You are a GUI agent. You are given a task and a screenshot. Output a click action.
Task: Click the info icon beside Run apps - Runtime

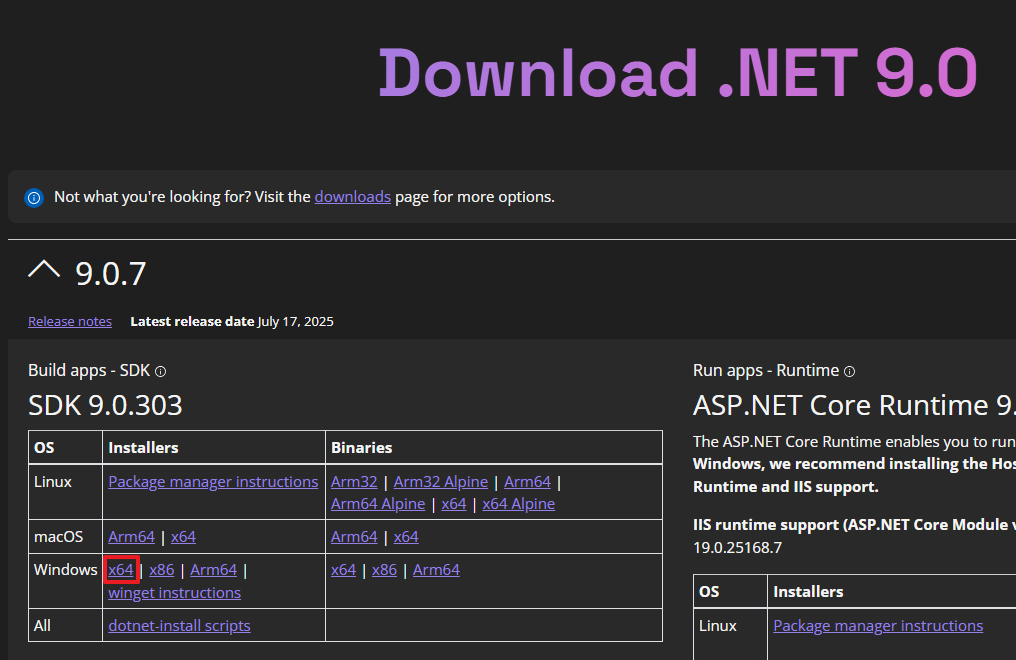849,371
